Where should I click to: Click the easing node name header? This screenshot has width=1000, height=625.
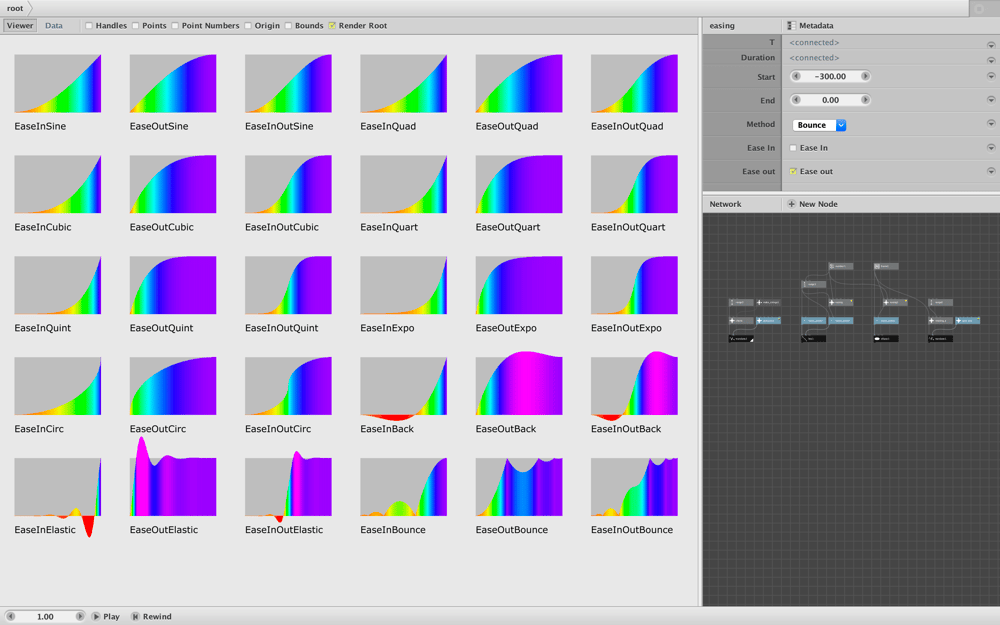[x=722, y=26]
